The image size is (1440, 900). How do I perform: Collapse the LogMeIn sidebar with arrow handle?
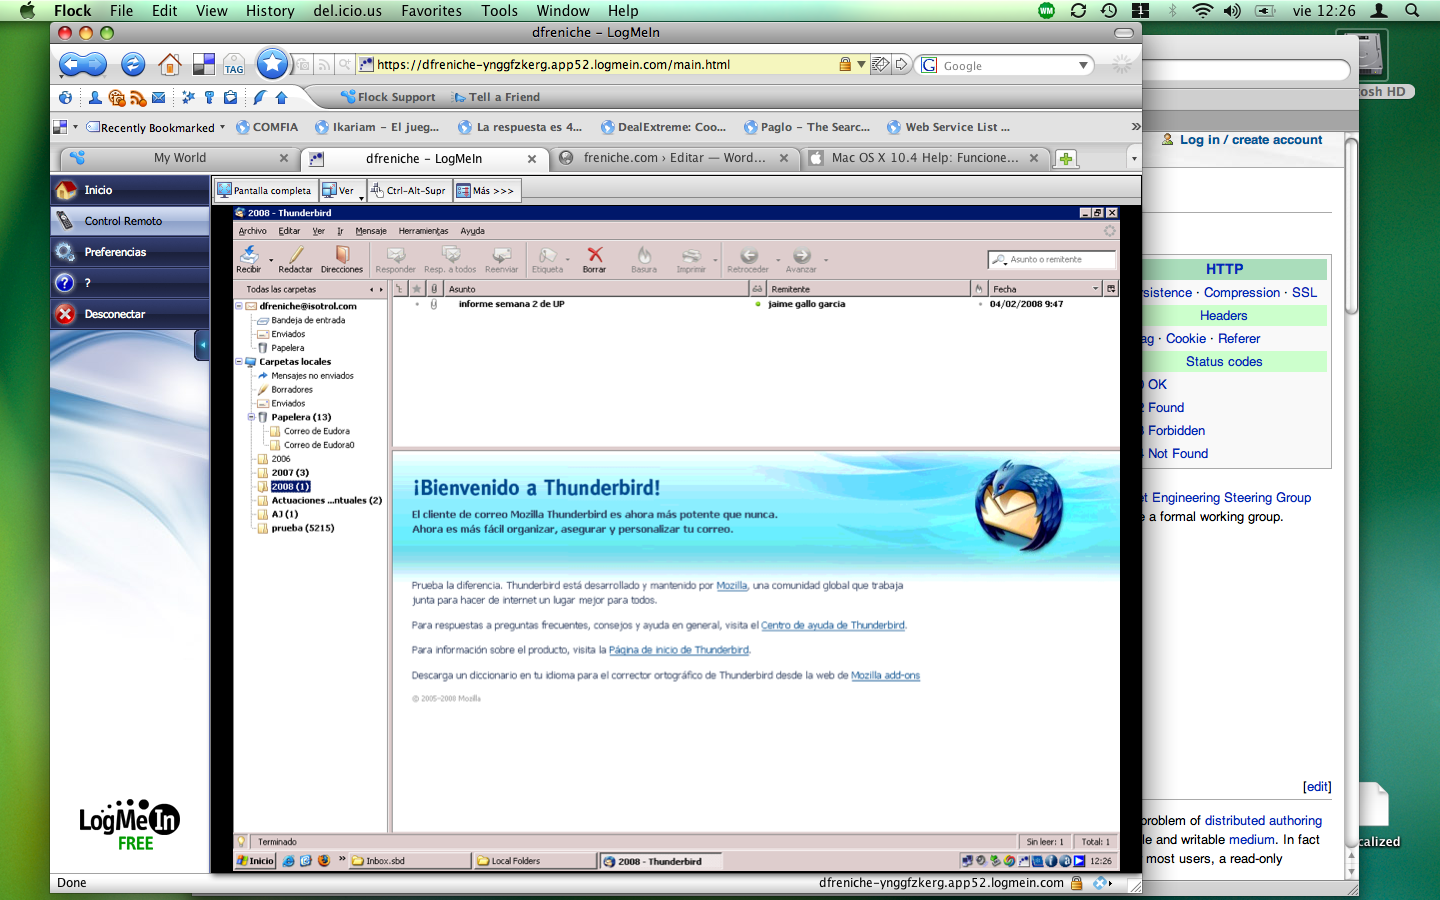click(x=201, y=345)
